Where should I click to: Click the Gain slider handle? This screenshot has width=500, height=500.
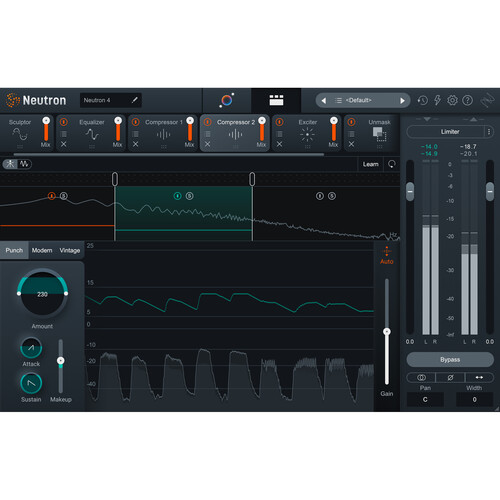click(387, 331)
